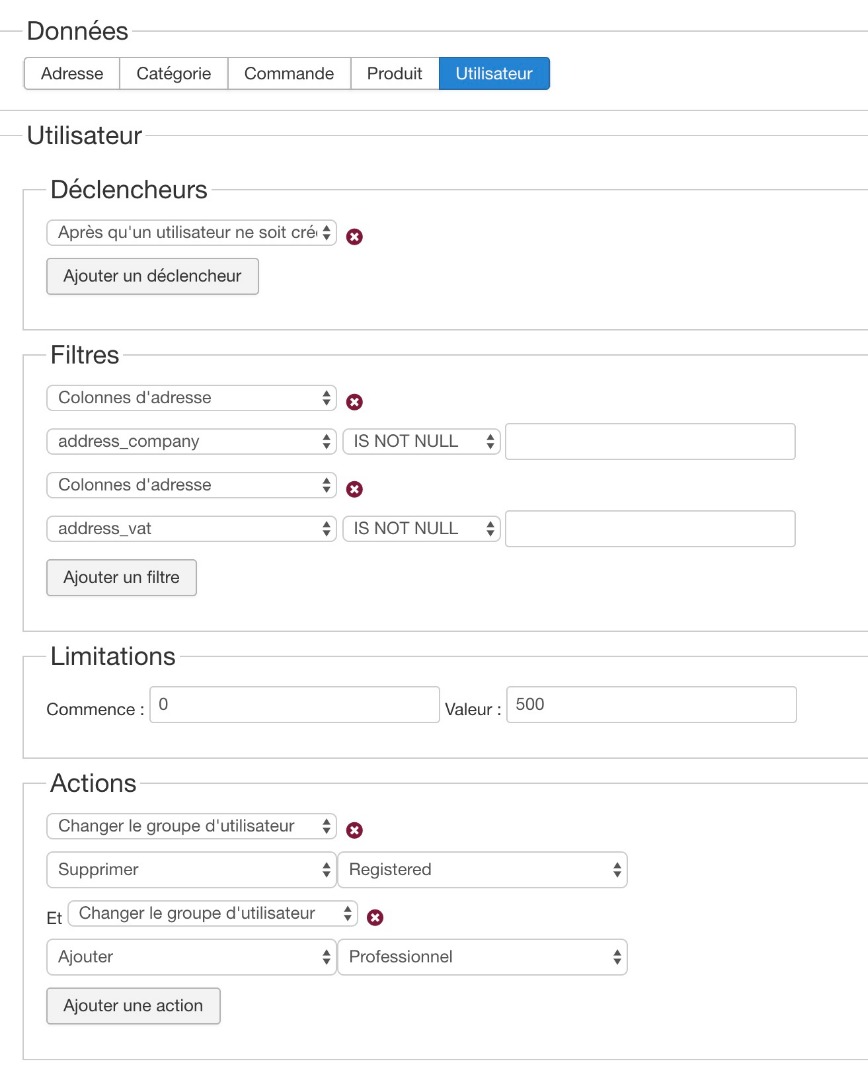Image resolution: width=868 pixels, height=1080 pixels.
Task: Click the Valeur limit input field
Action: [x=651, y=705]
